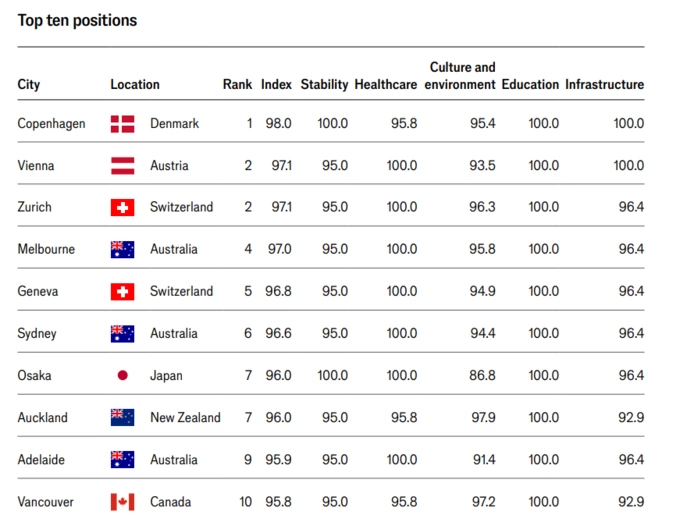Click the Canada flag icon
Viewport: 680px width, 522px height.
(122, 502)
